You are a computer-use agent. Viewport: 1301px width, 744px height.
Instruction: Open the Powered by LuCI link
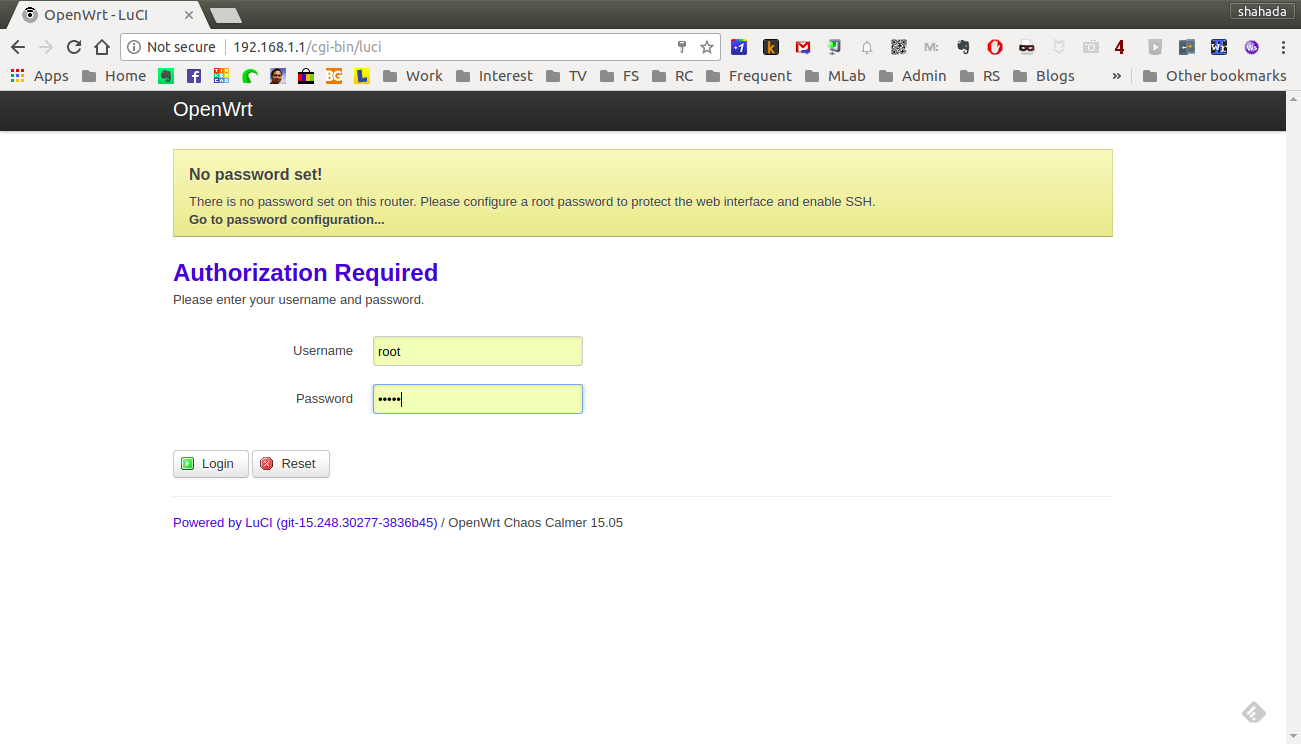click(x=305, y=523)
